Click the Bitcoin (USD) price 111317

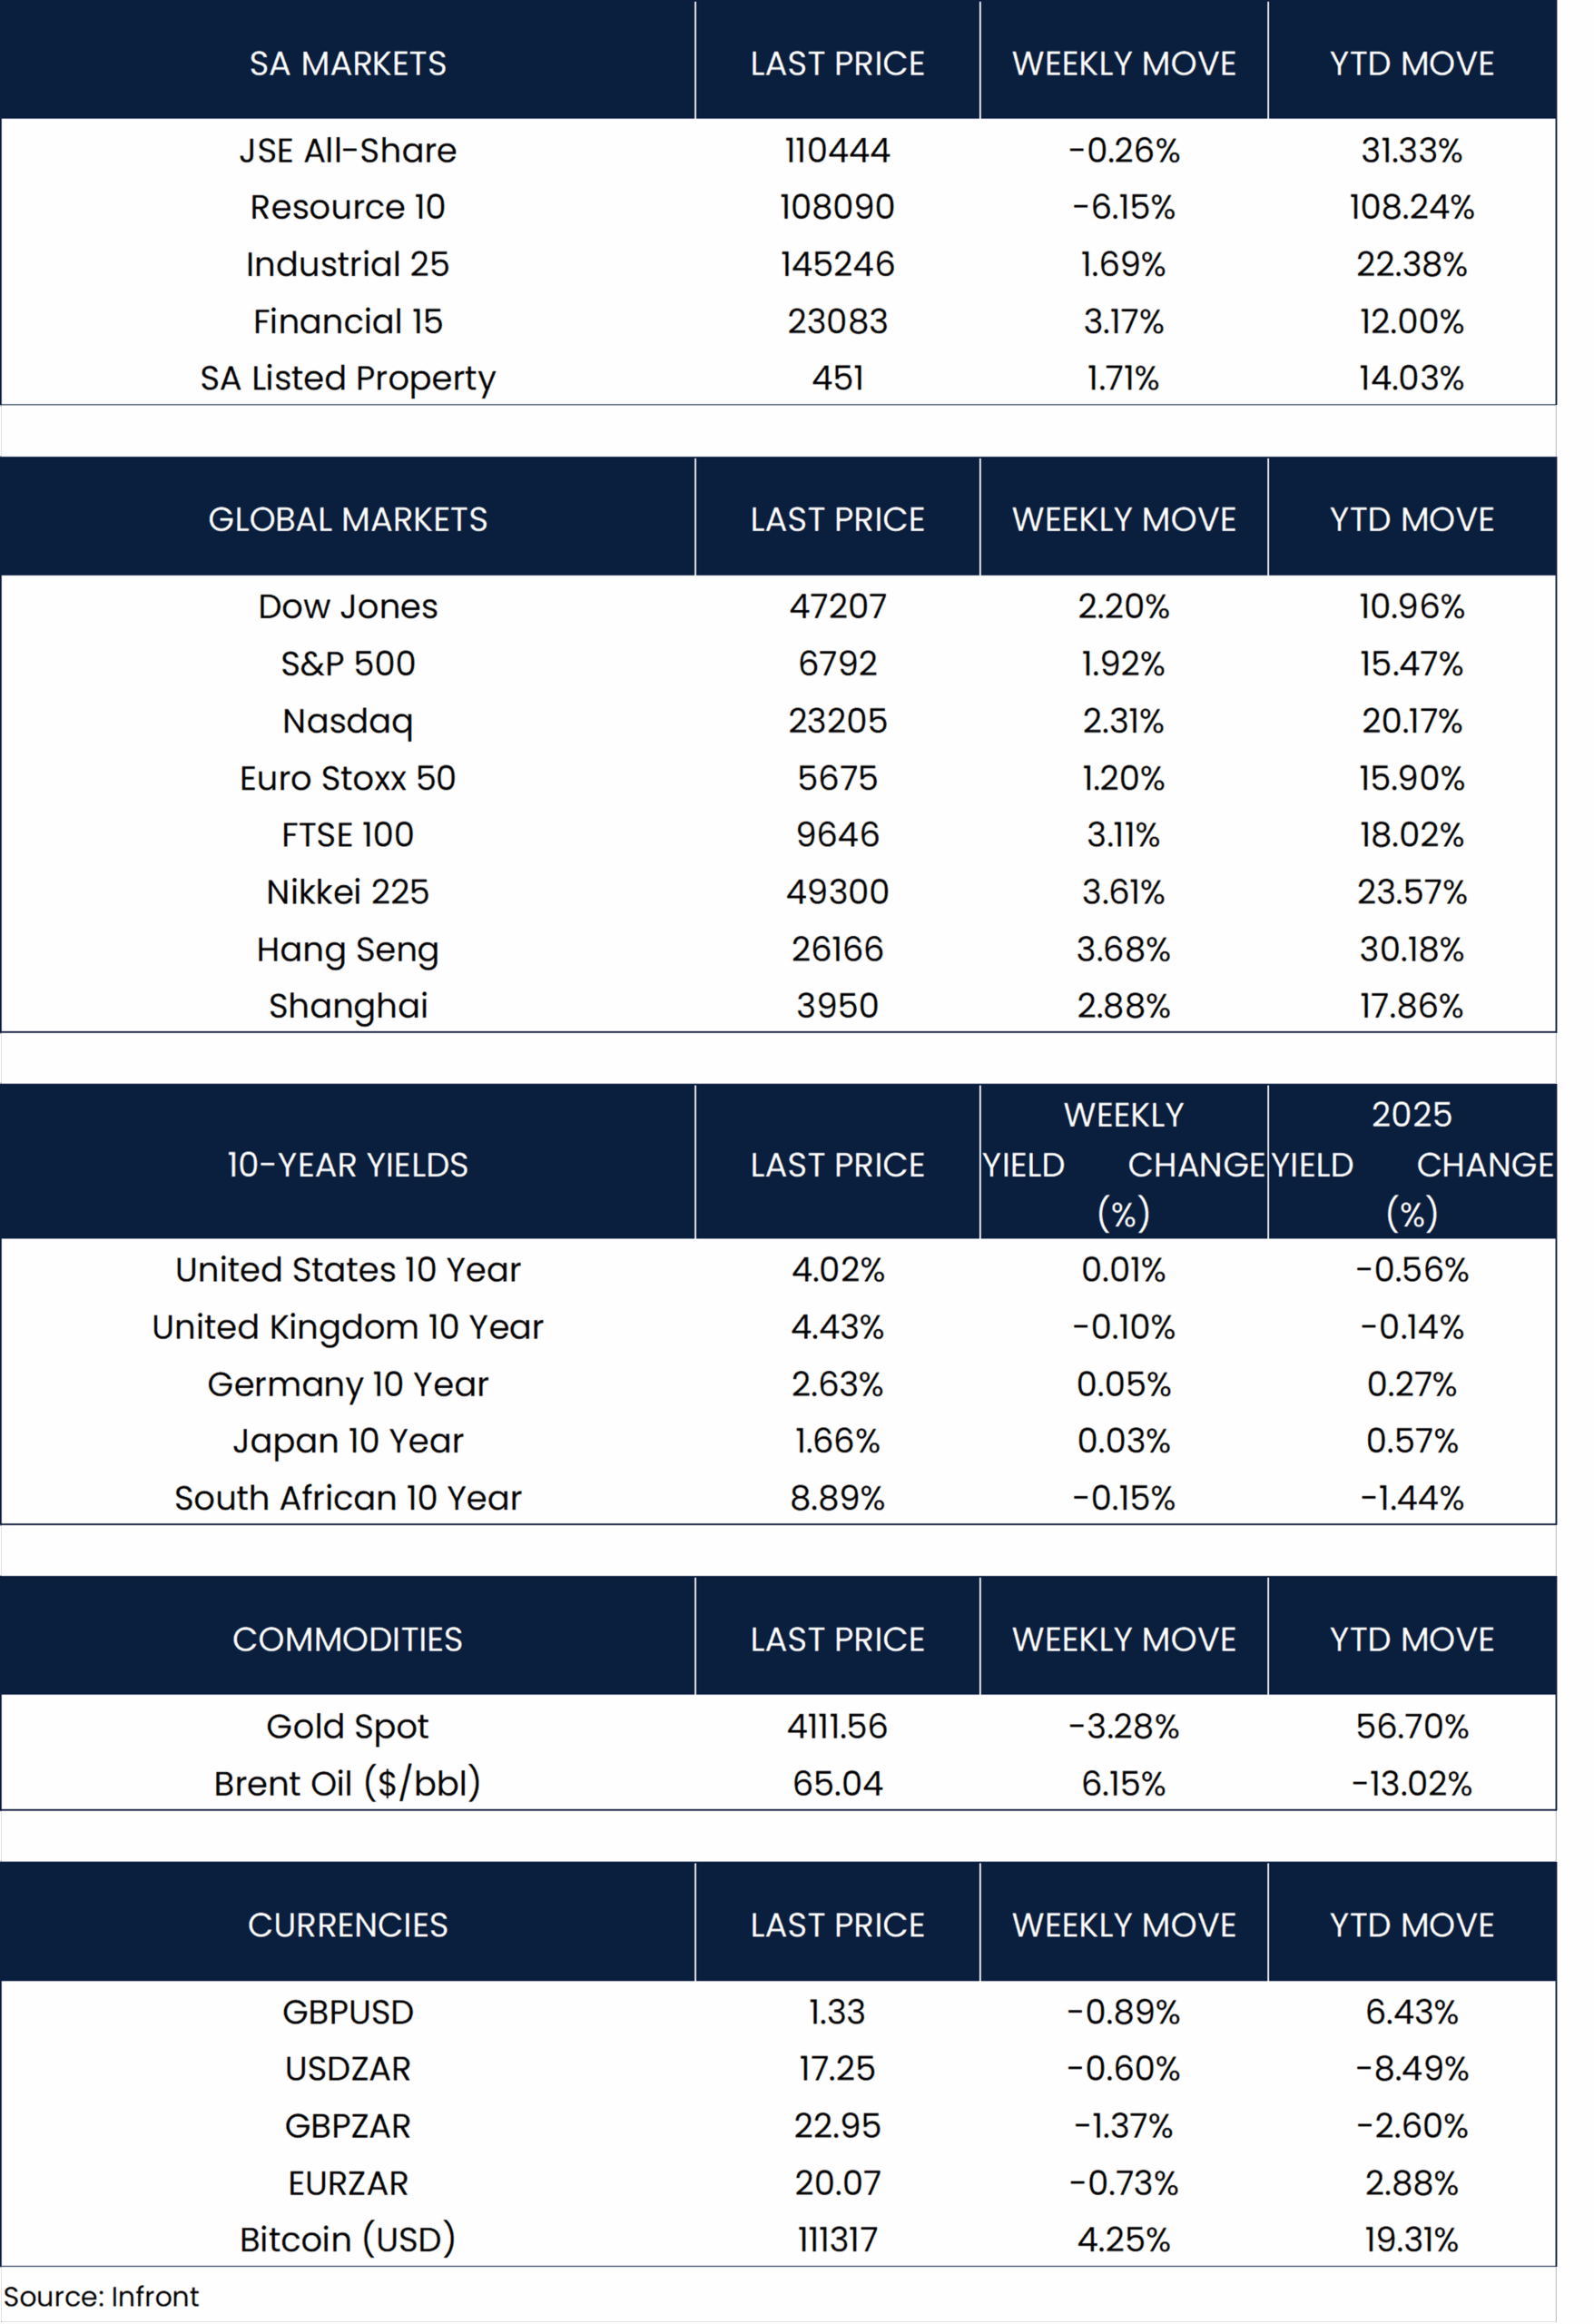[x=837, y=2240]
